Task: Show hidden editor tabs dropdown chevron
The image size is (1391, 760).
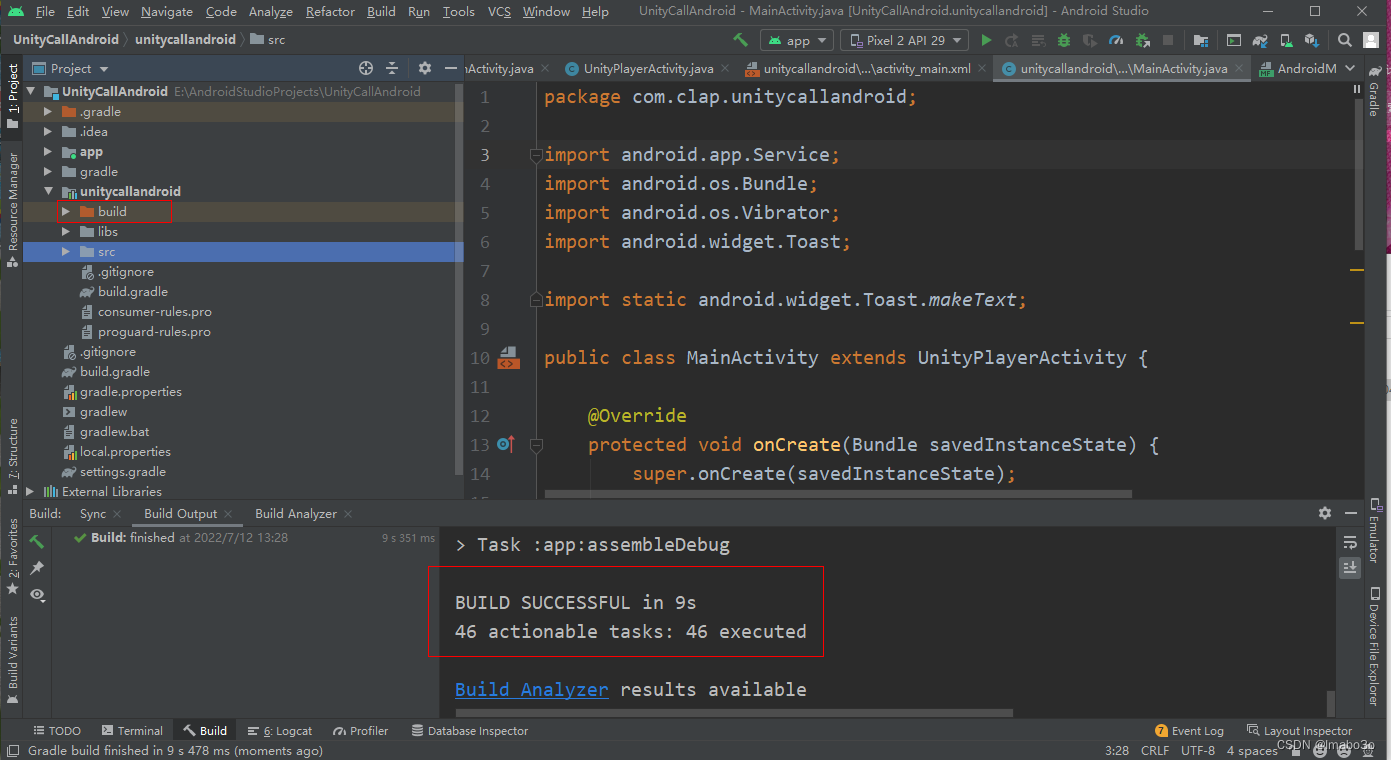Action: pyautogui.click(x=1350, y=68)
